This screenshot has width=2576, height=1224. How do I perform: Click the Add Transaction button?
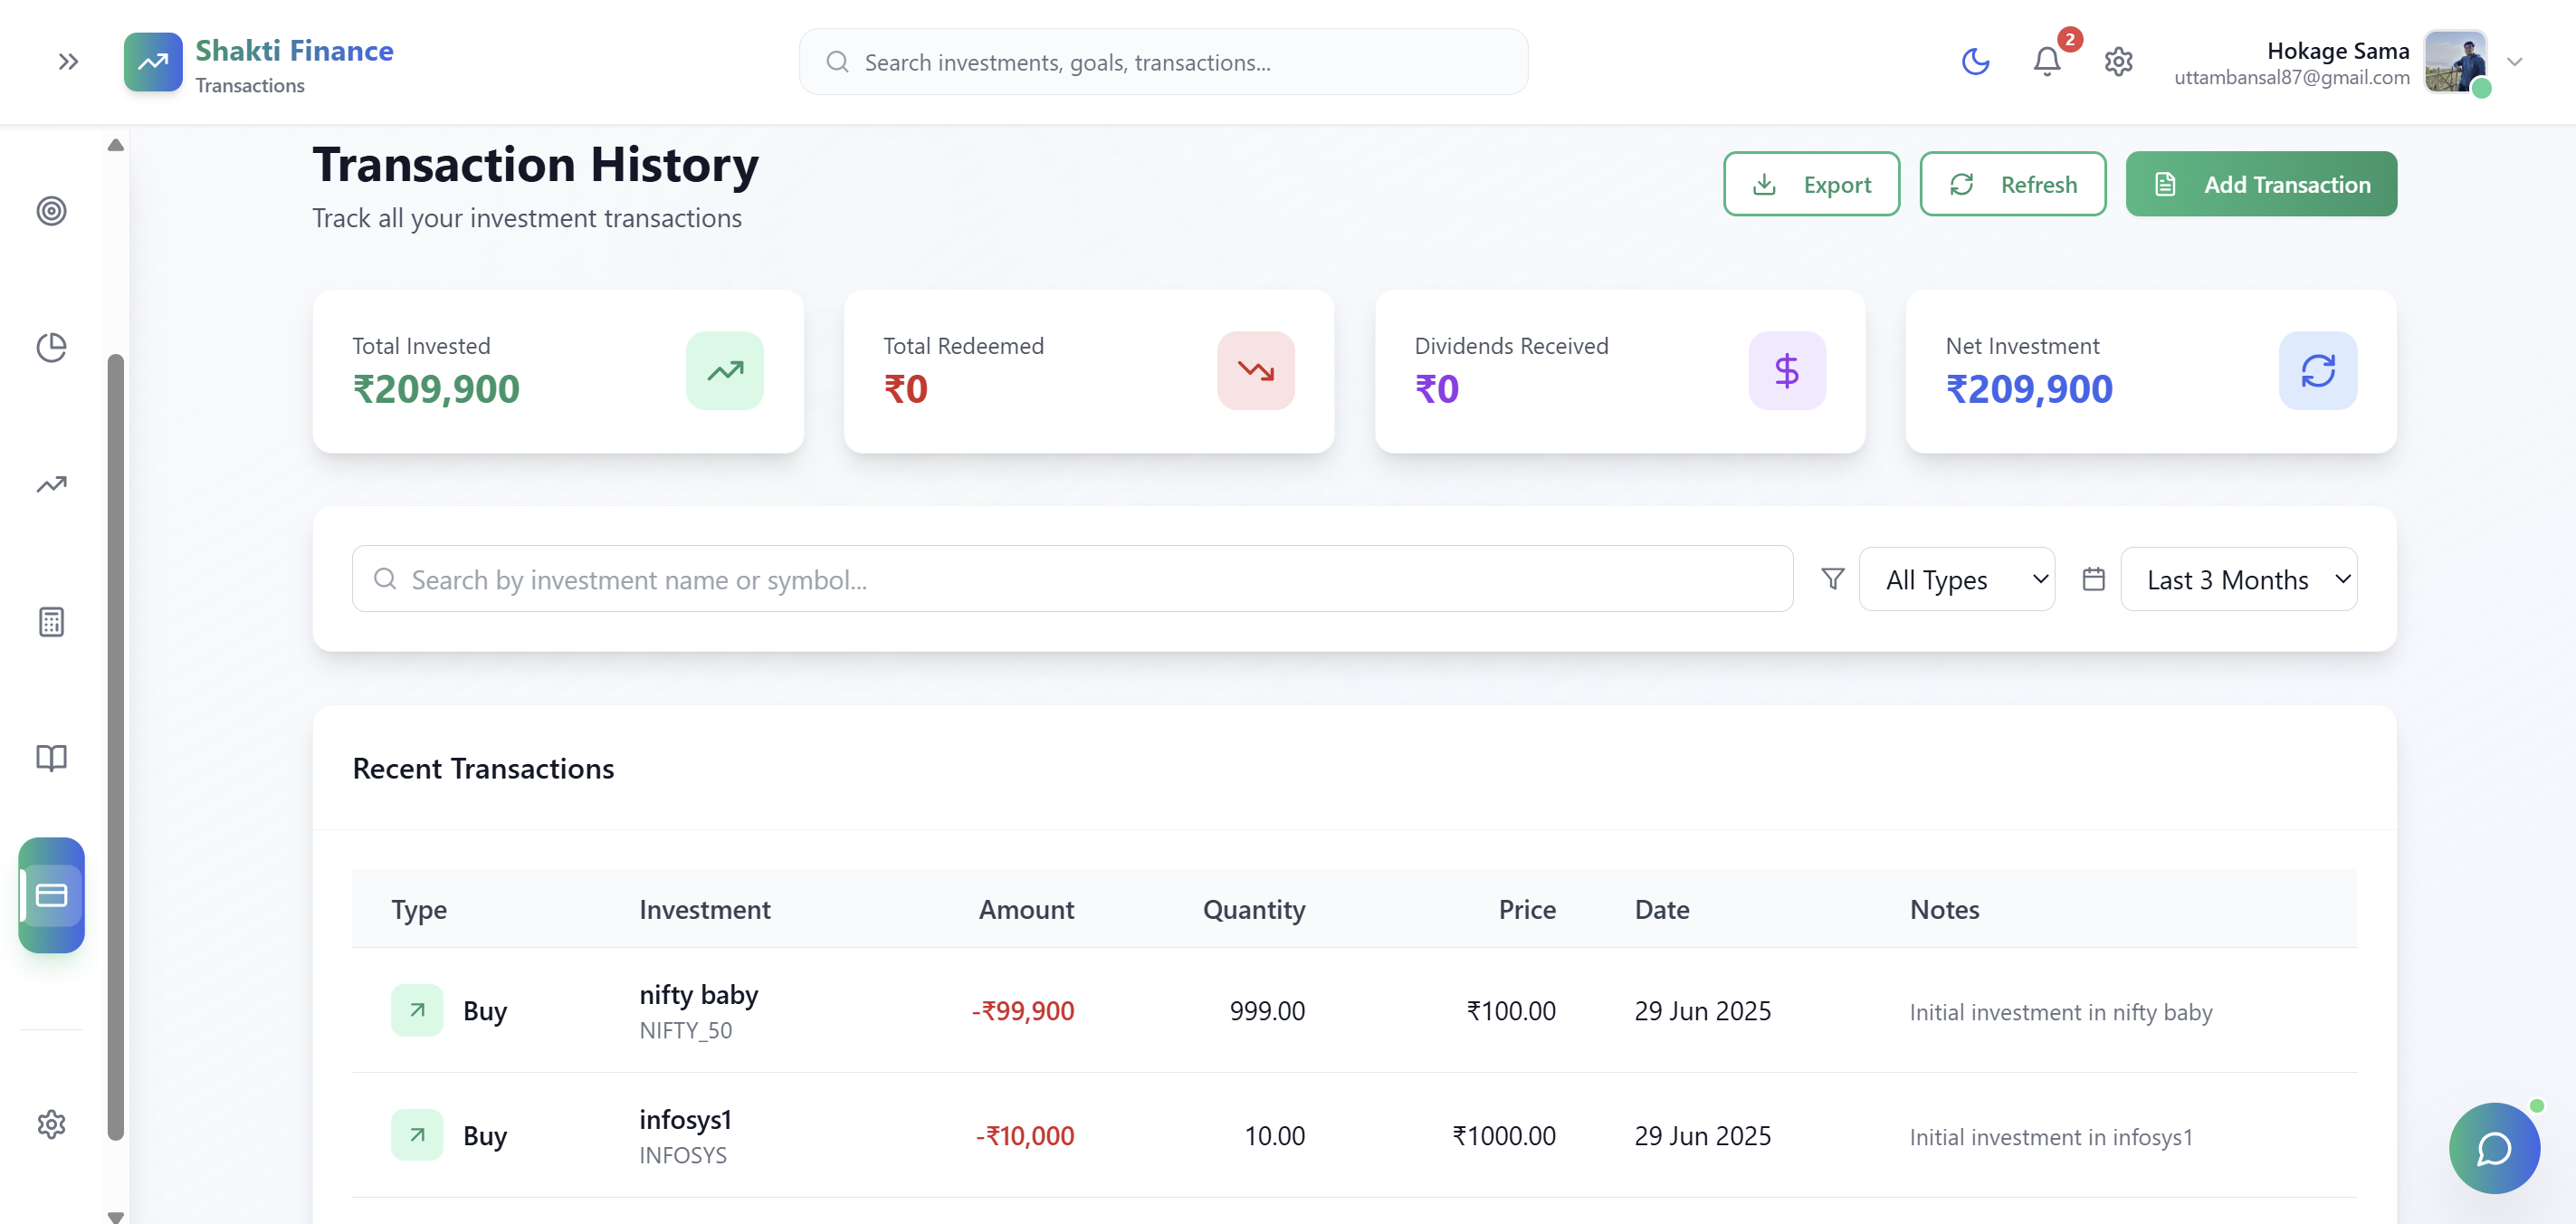[x=2260, y=184]
